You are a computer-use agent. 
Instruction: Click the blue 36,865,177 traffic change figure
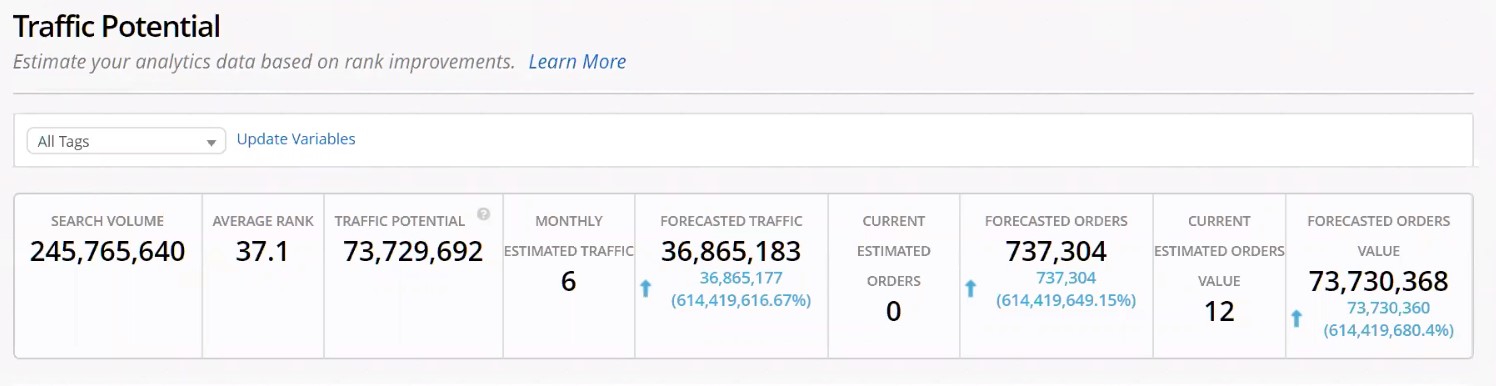click(x=741, y=278)
